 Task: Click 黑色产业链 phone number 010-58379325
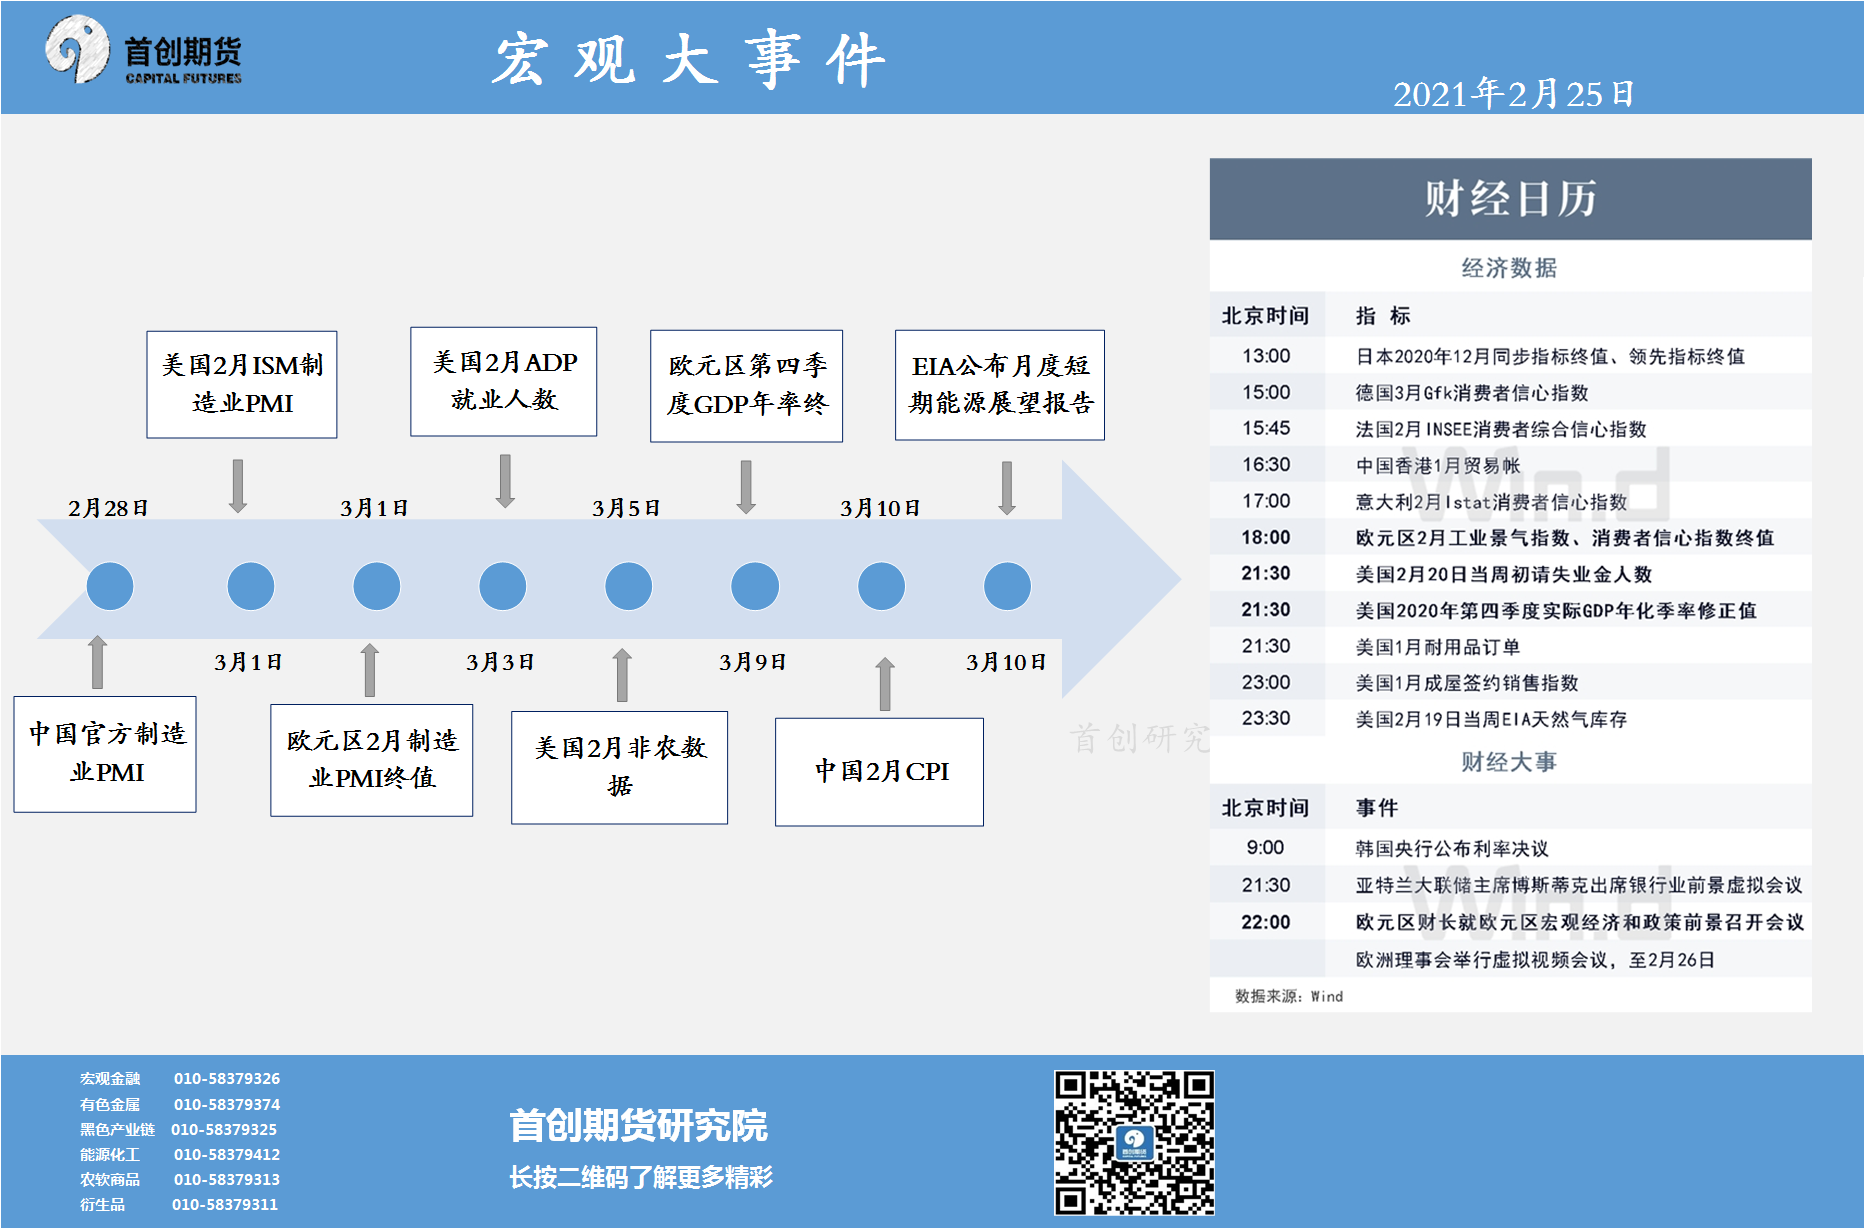click(x=224, y=1130)
